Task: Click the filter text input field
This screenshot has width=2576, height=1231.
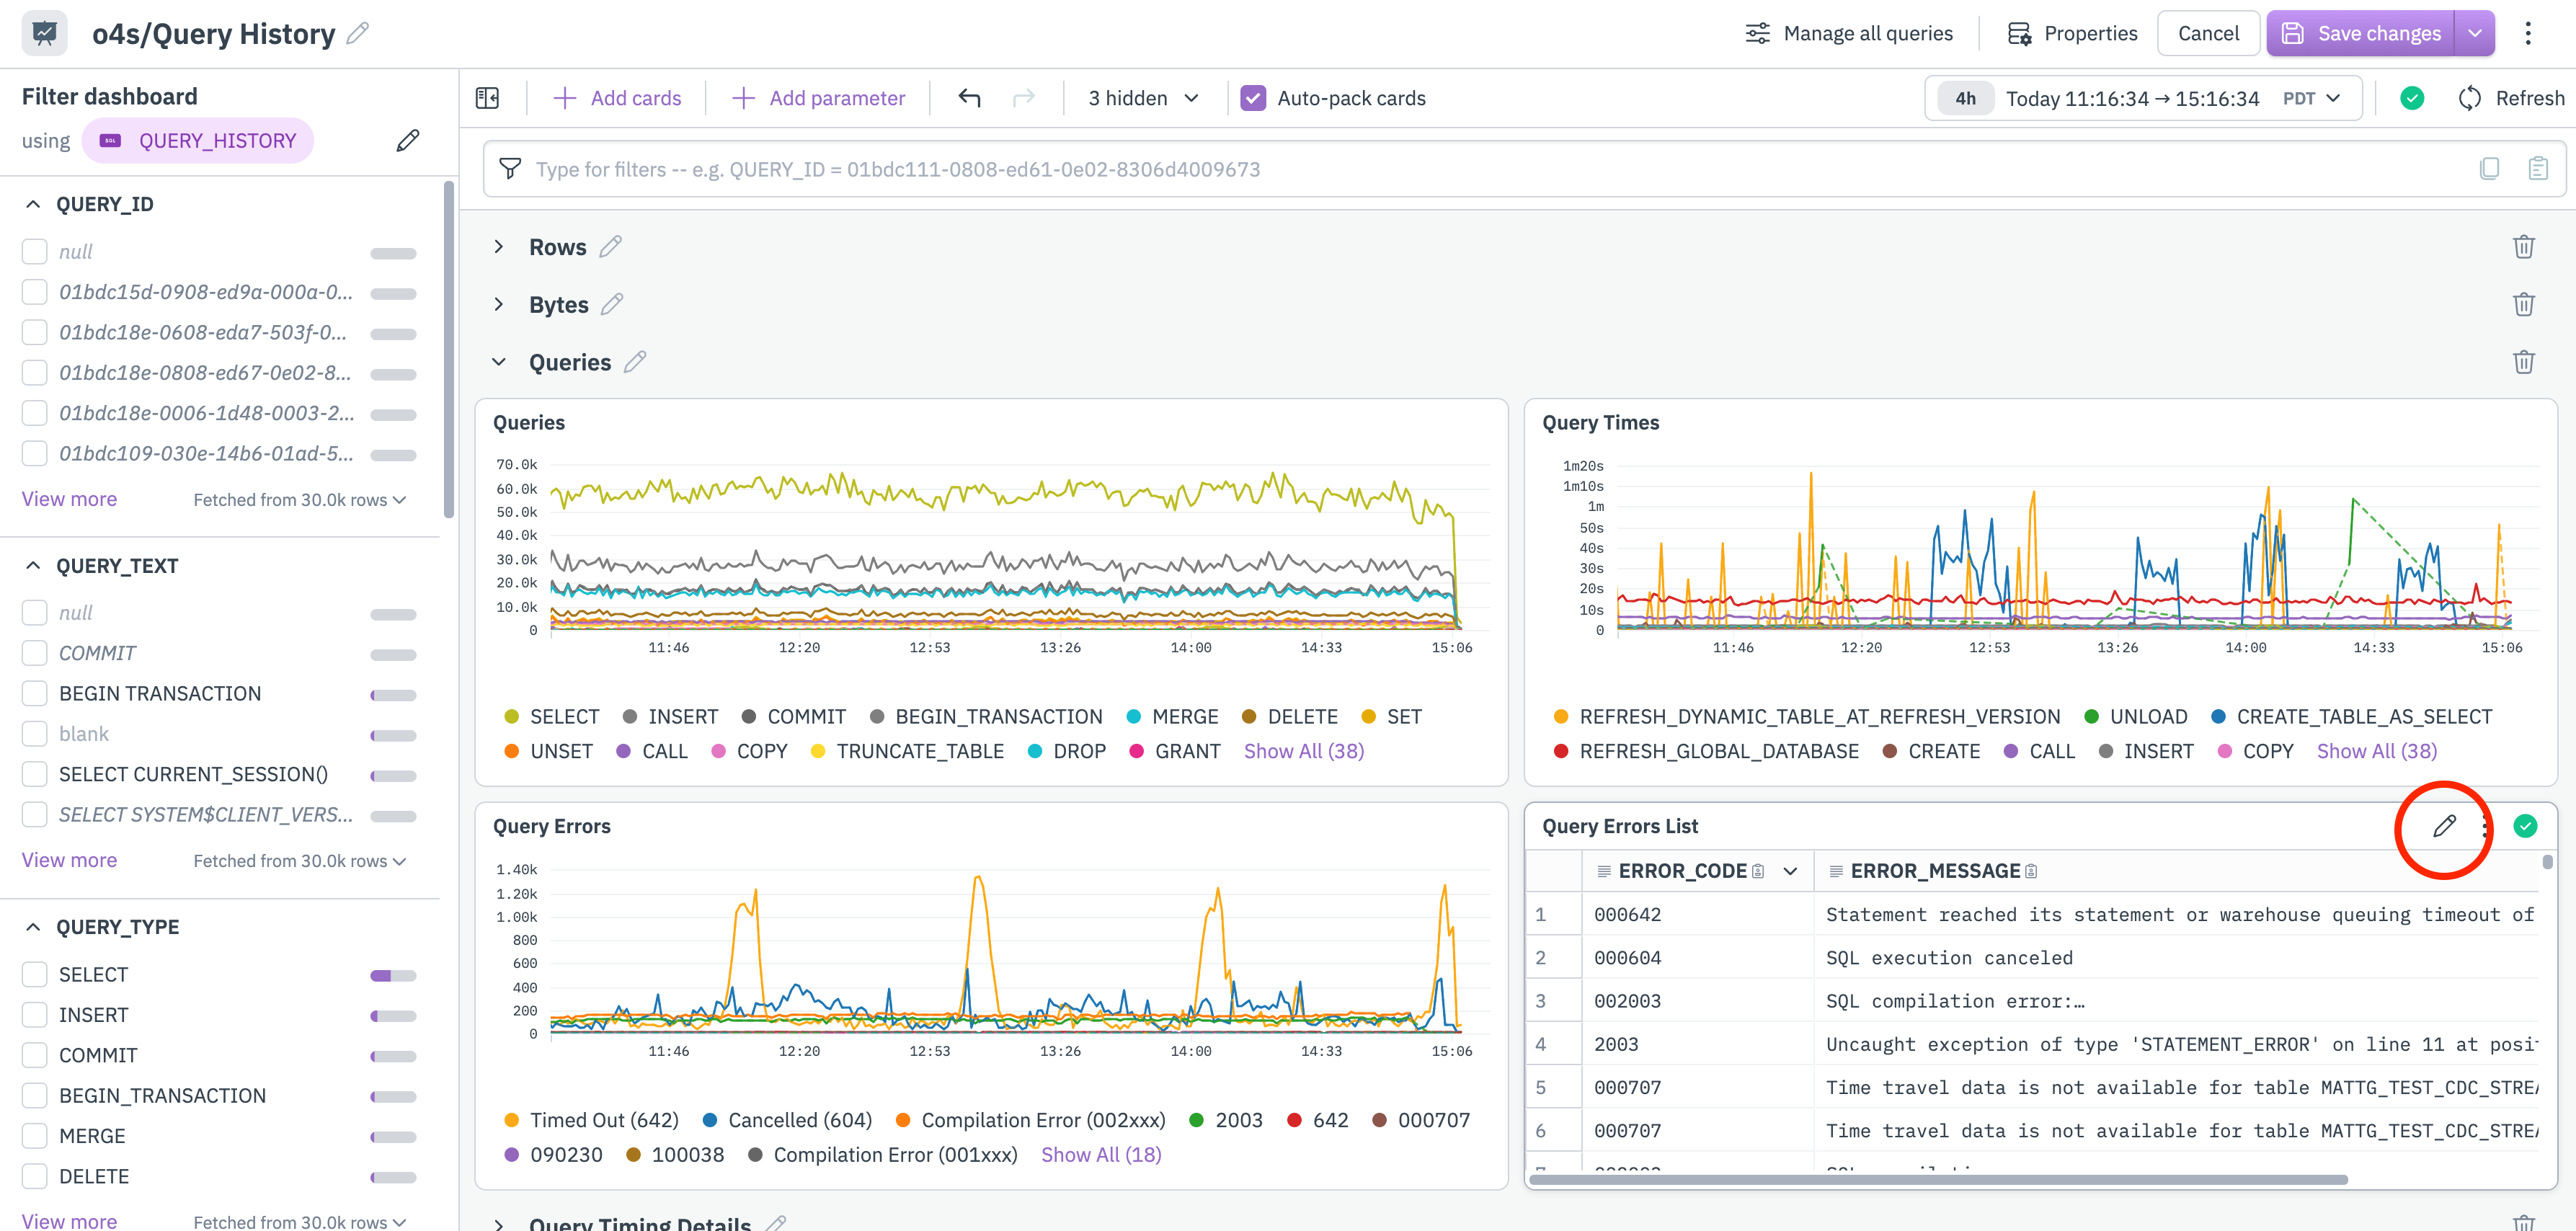Action: 1400,169
